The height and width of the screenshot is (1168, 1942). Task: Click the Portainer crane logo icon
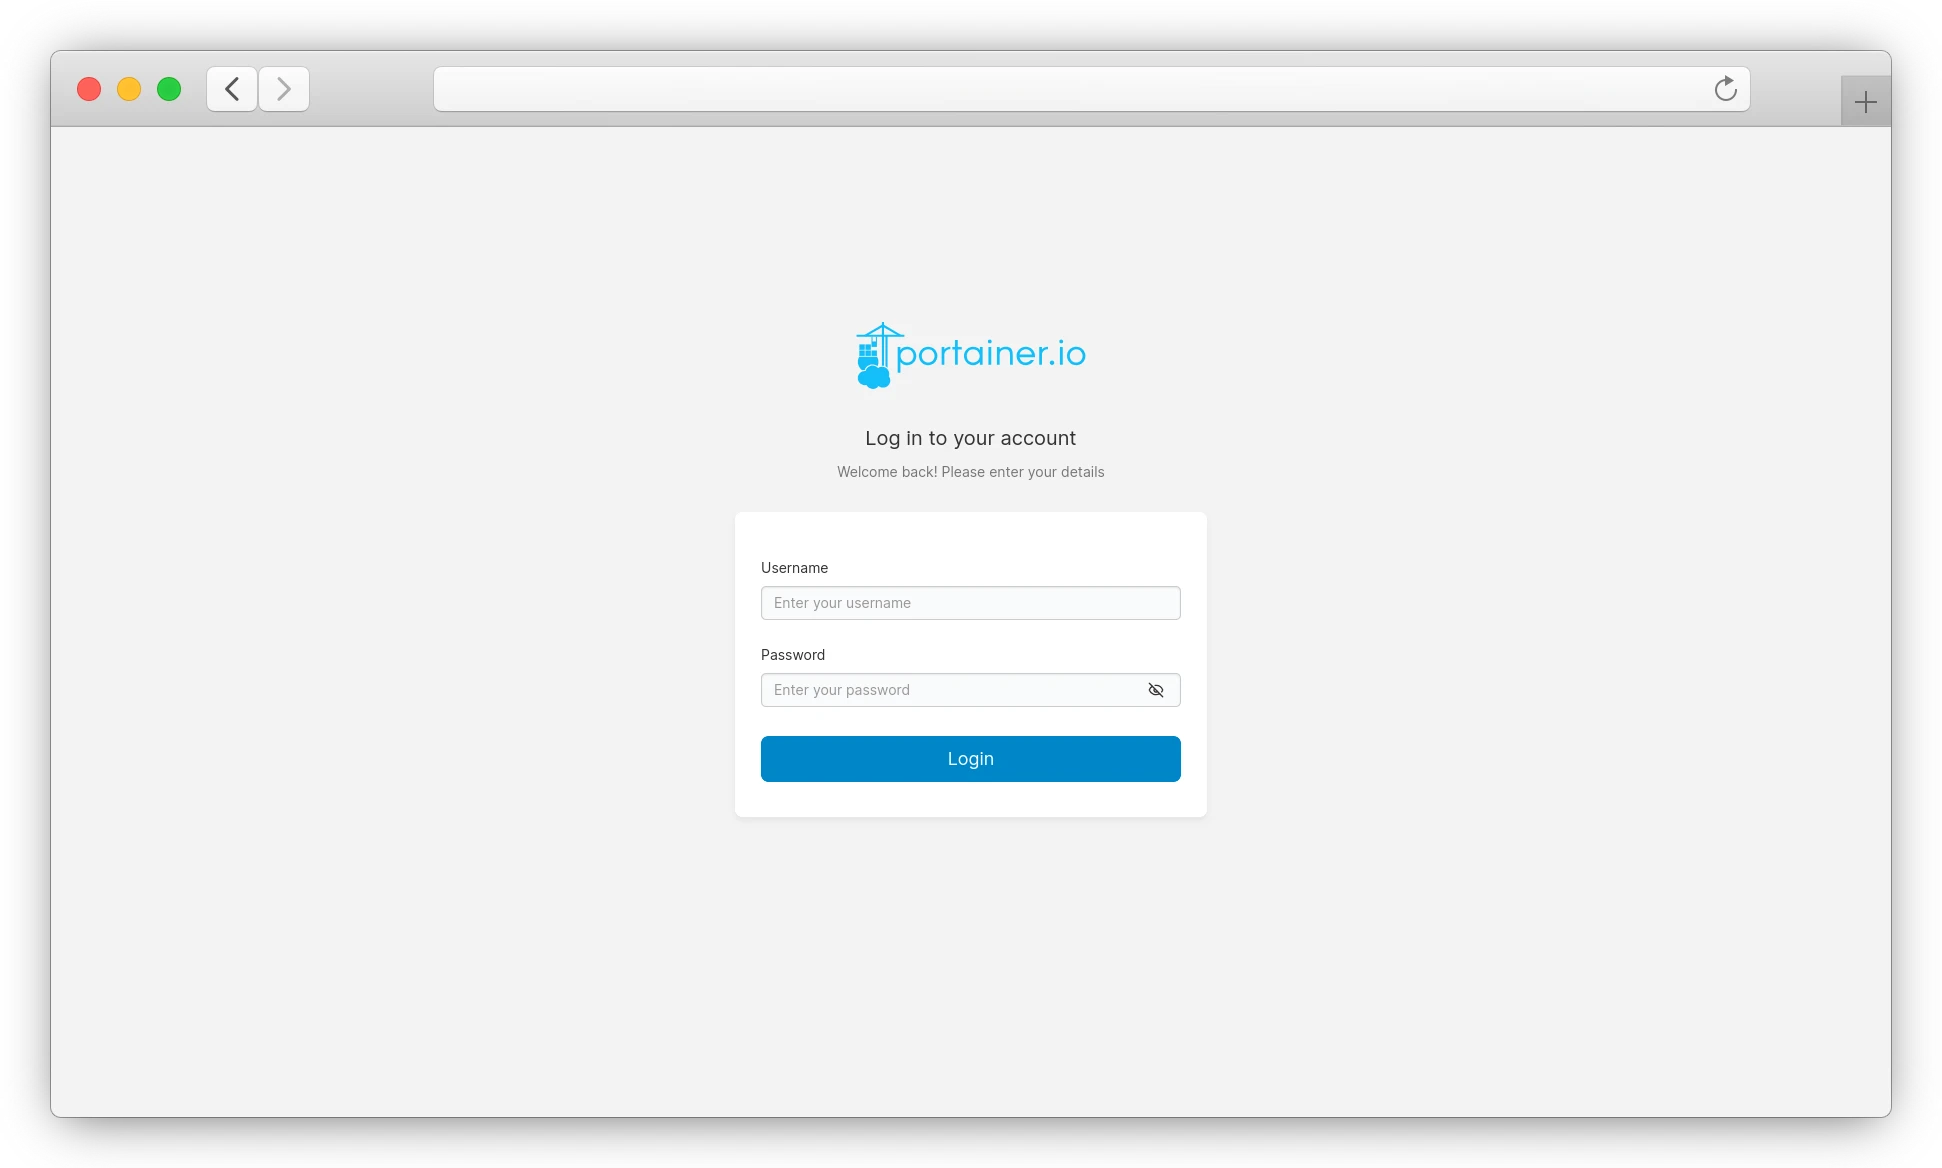875,355
